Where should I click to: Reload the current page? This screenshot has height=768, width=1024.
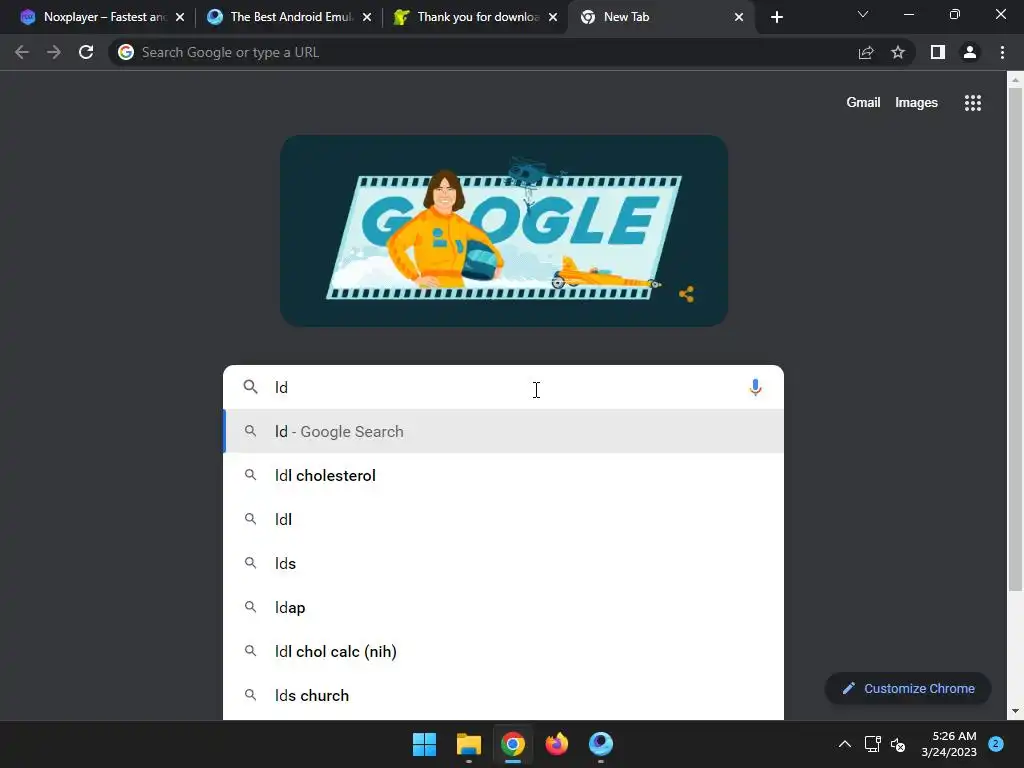pyautogui.click(x=86, y=52)
